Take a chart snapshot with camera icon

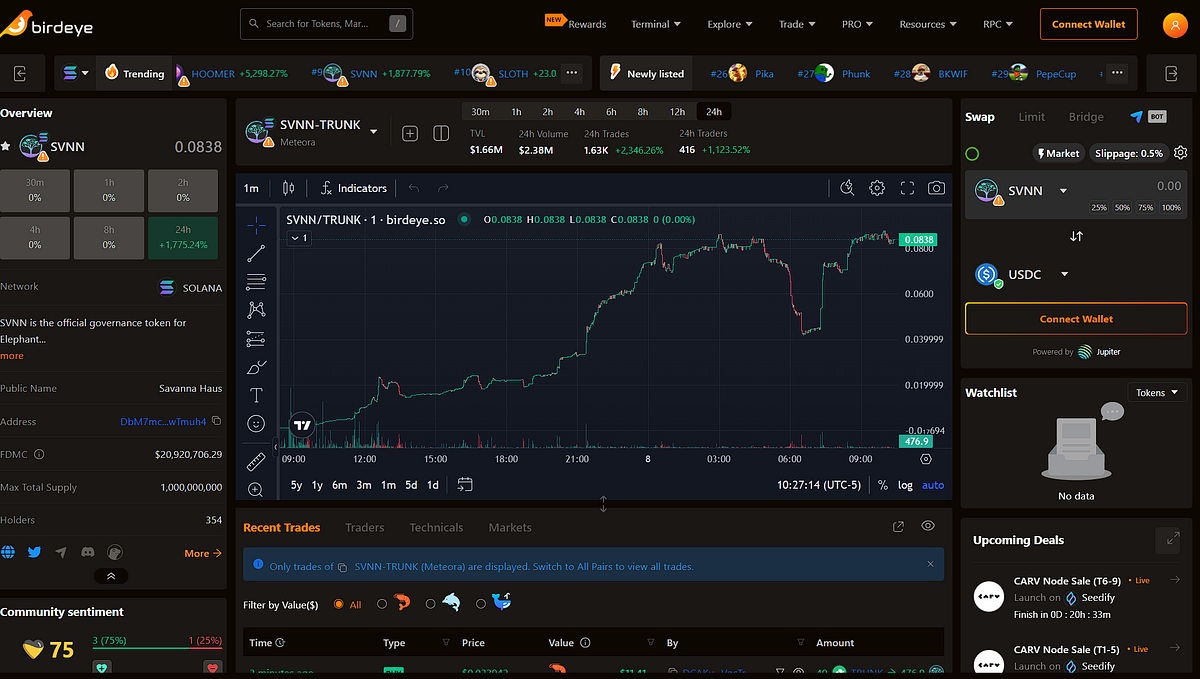tap(936, 188)
